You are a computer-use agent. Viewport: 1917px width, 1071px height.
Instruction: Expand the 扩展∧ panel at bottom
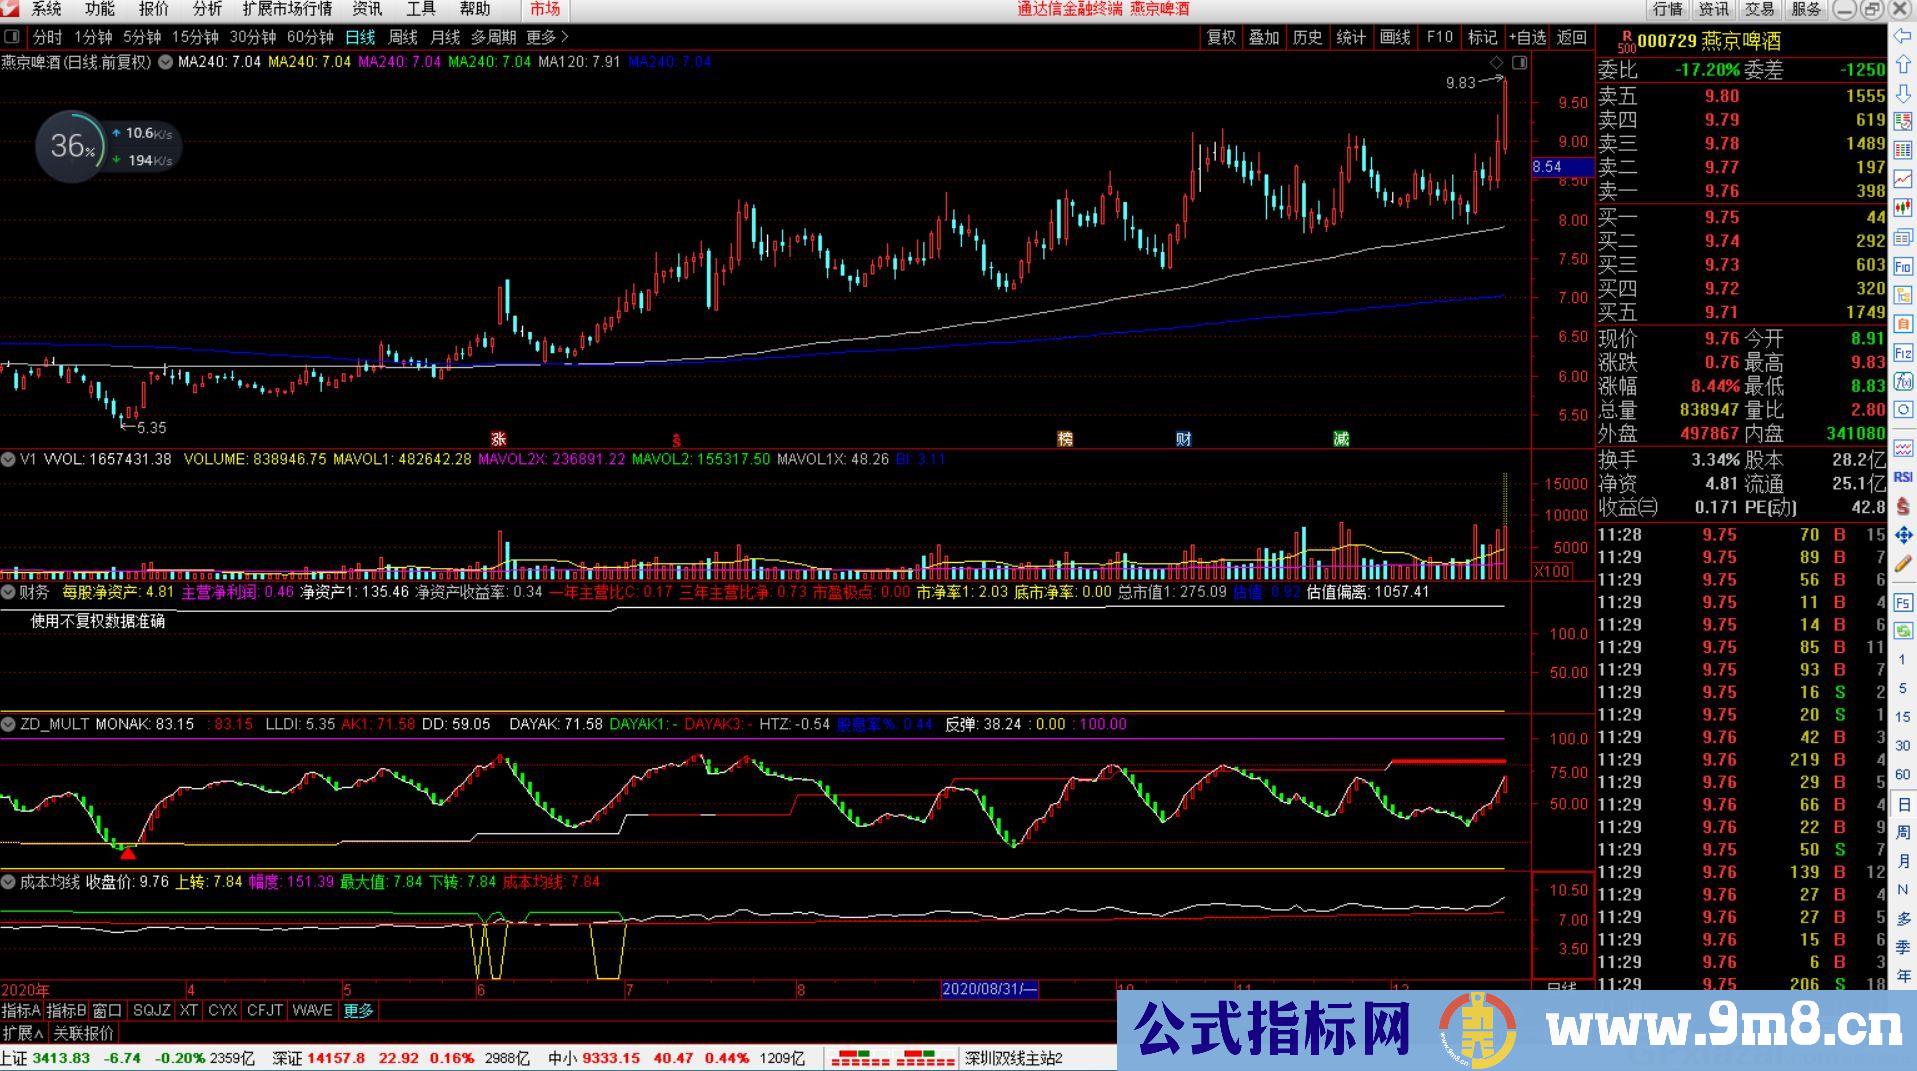pyautogui.click(x=23, y=1033)
